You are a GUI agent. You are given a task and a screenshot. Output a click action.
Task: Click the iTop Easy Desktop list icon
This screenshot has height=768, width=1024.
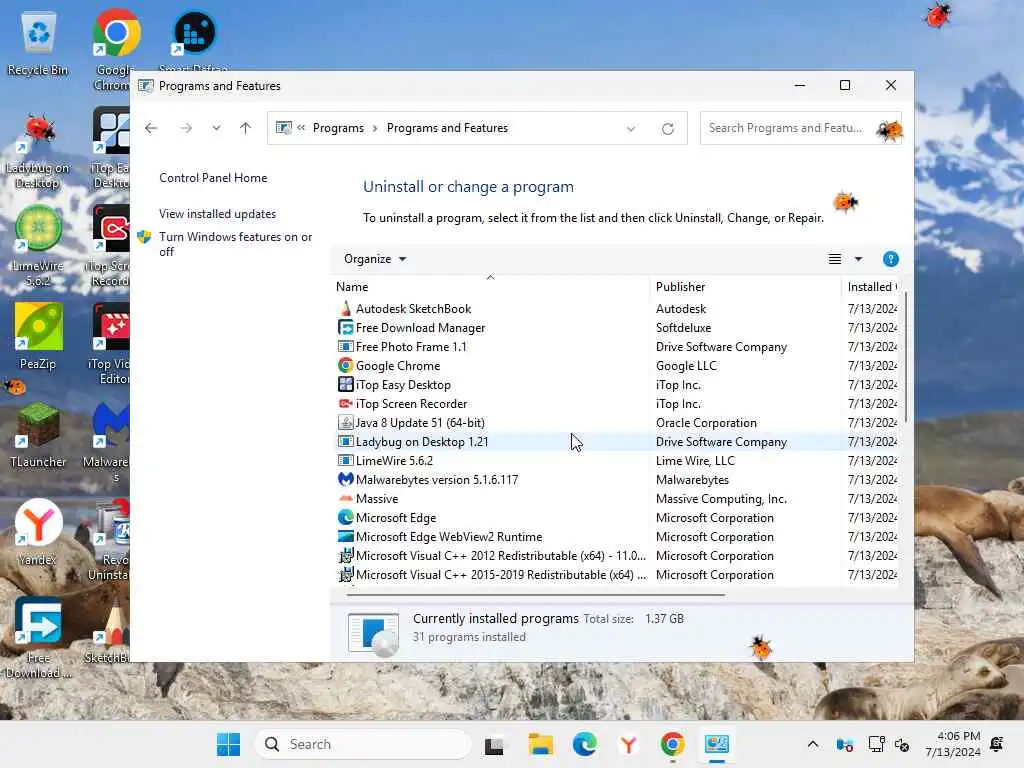[345, 385]
